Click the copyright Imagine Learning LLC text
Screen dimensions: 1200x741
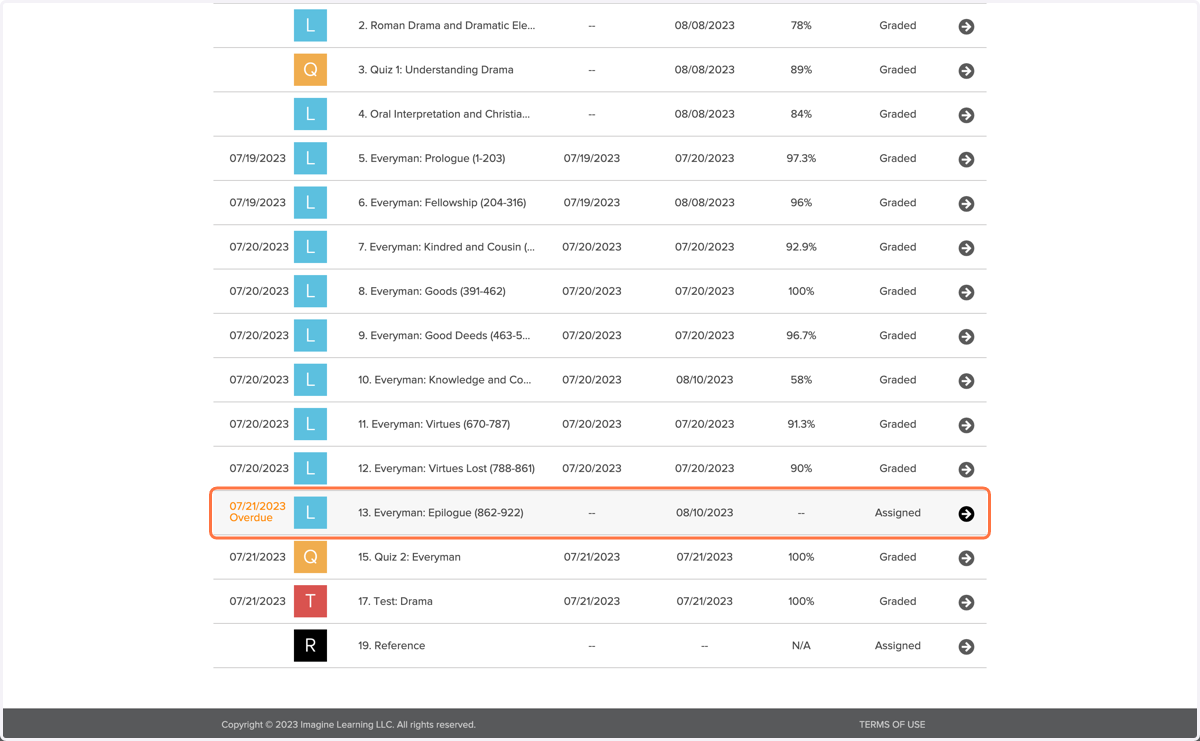(x=348, y=725)
